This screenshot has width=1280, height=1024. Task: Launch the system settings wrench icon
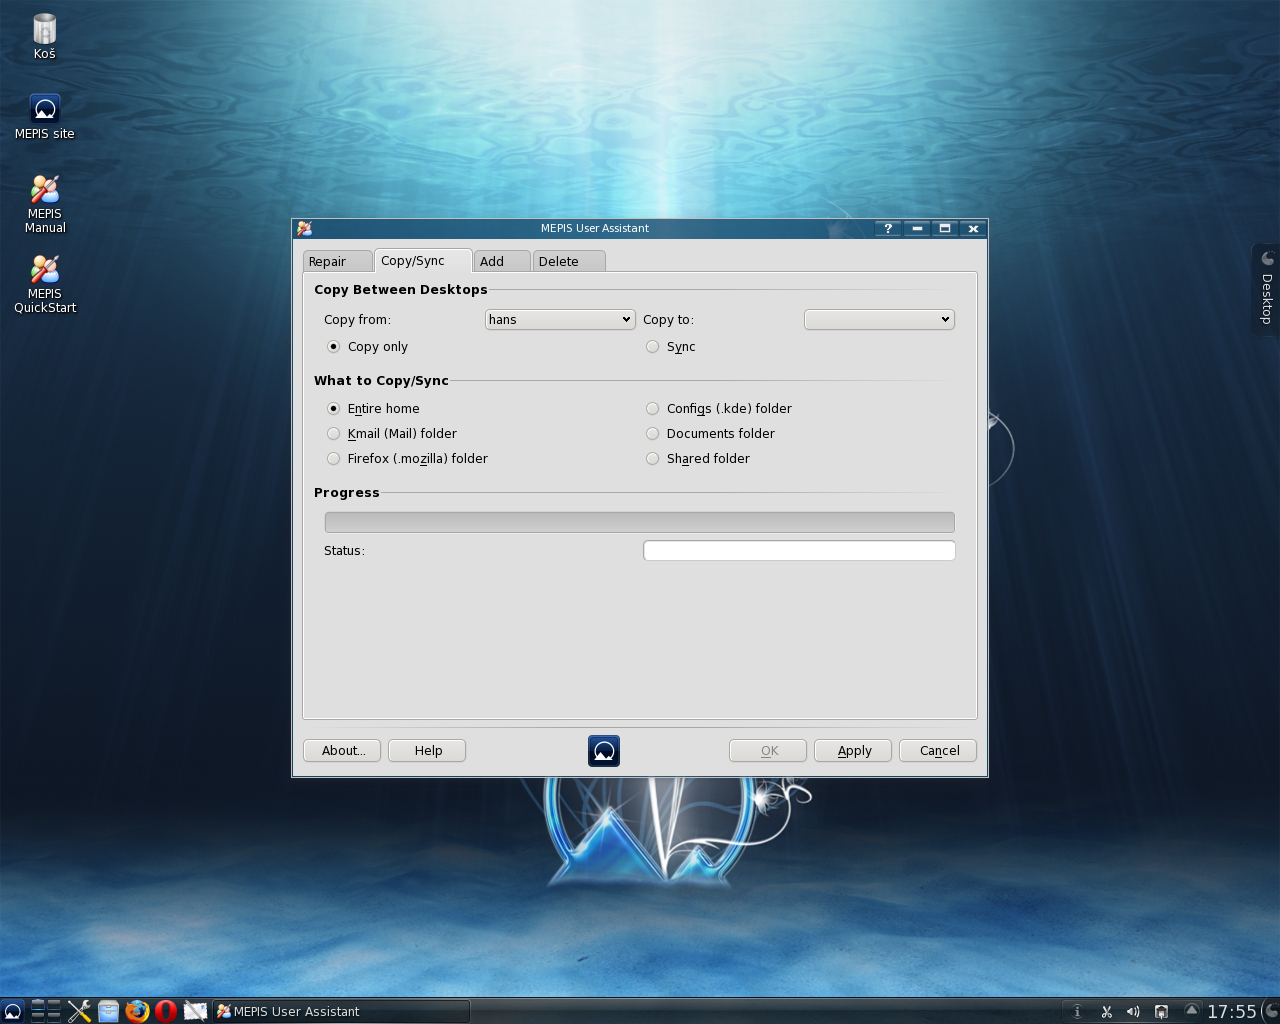pos(80,1011)
